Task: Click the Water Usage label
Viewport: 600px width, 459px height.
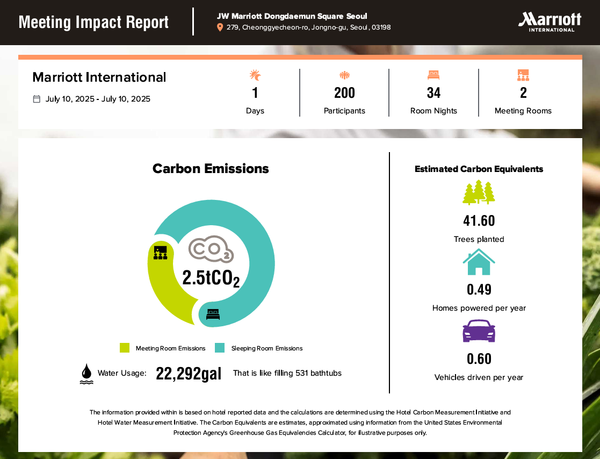Action: [x=122, y=373]
